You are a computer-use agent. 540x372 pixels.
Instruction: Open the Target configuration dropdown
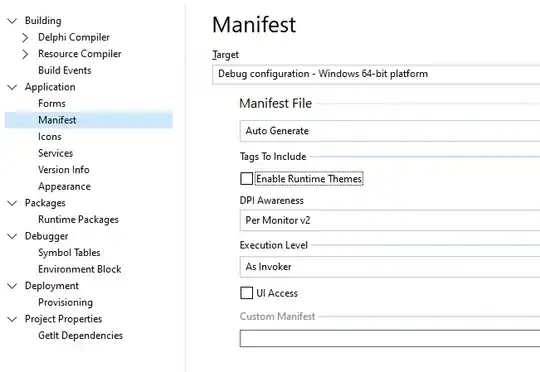point(376,74)
